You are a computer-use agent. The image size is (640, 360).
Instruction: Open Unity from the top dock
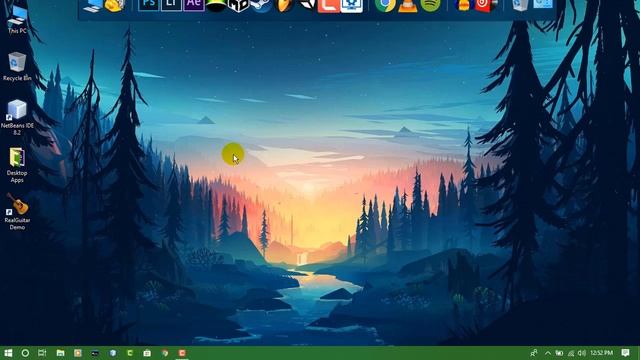click(307, 5)
